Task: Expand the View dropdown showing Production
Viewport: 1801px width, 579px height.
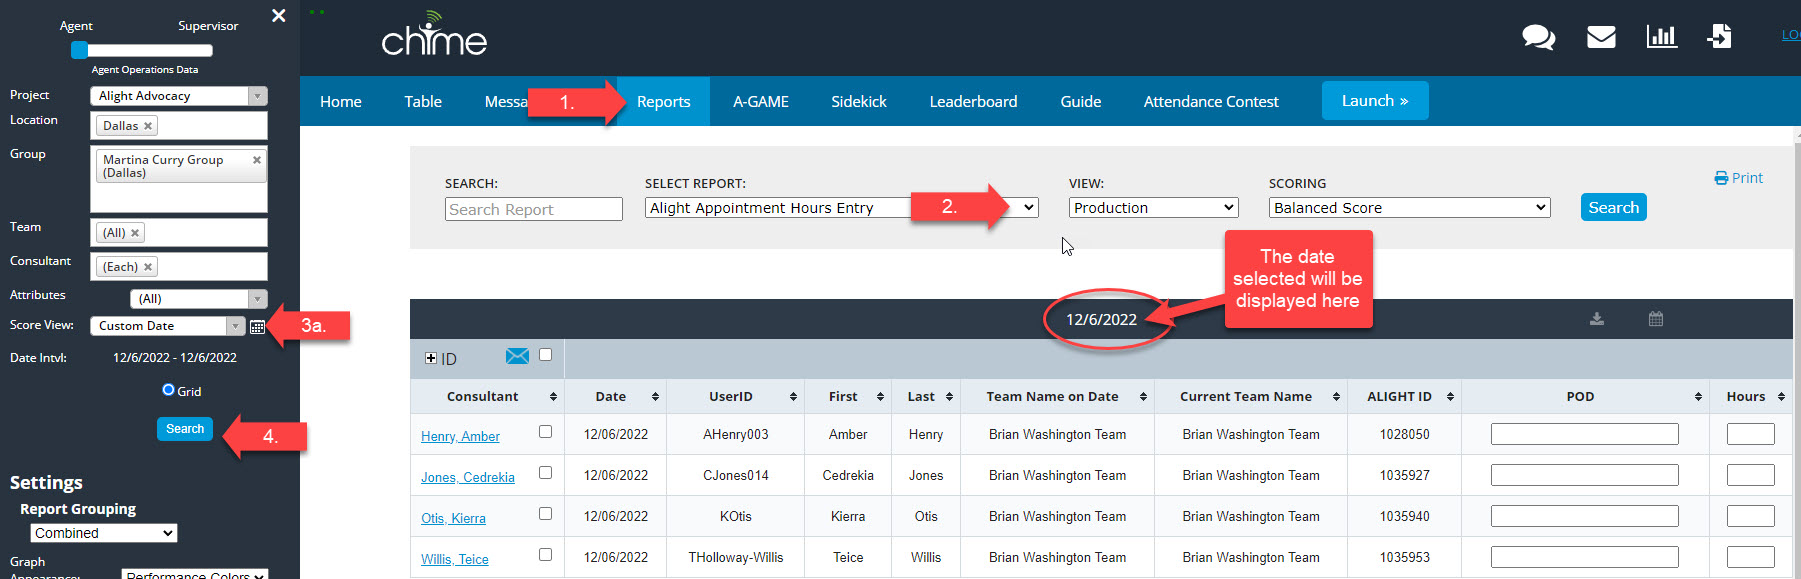Action: (1153, 208)
